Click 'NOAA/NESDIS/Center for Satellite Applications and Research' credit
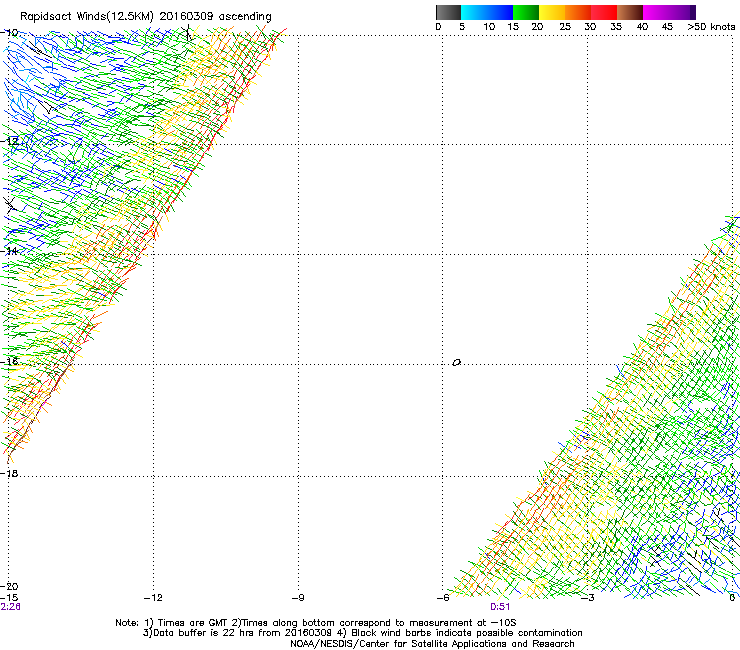The height and width of the screenshot is (650, 740). click(432, 644)
